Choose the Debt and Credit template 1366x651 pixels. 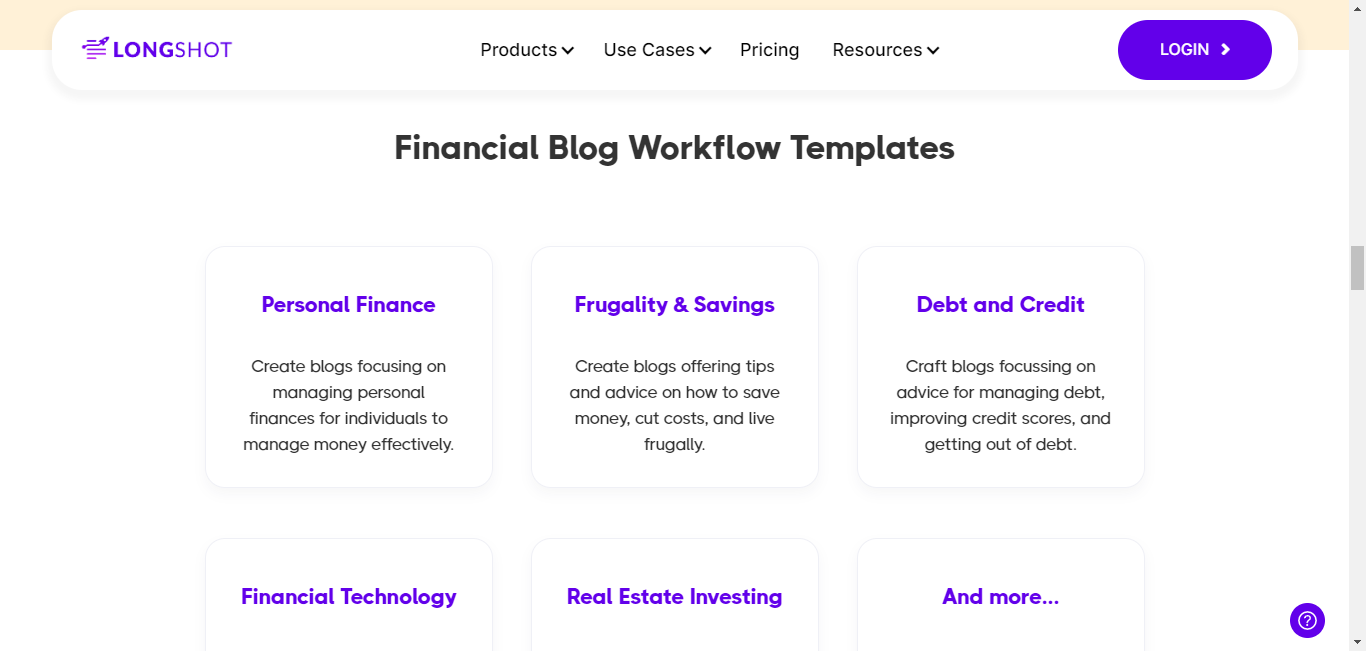1001,367
